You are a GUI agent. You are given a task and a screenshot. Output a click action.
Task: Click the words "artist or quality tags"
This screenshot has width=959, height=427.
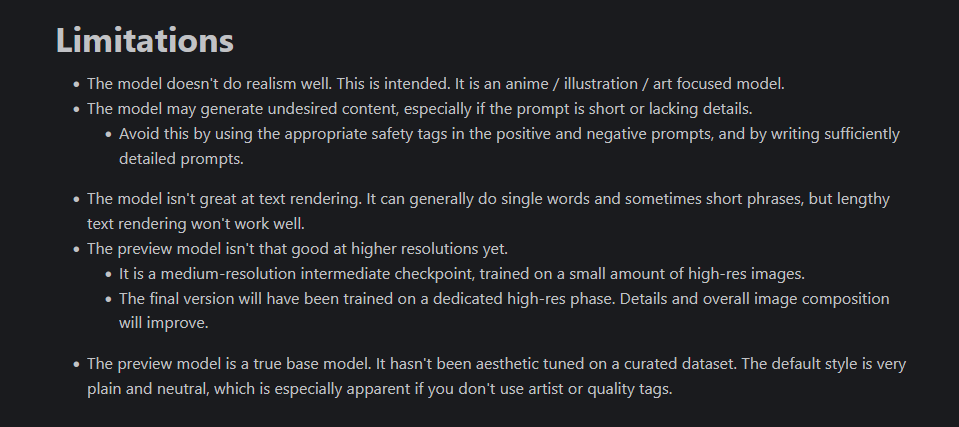pyautogui.click(x=587, y=389)
